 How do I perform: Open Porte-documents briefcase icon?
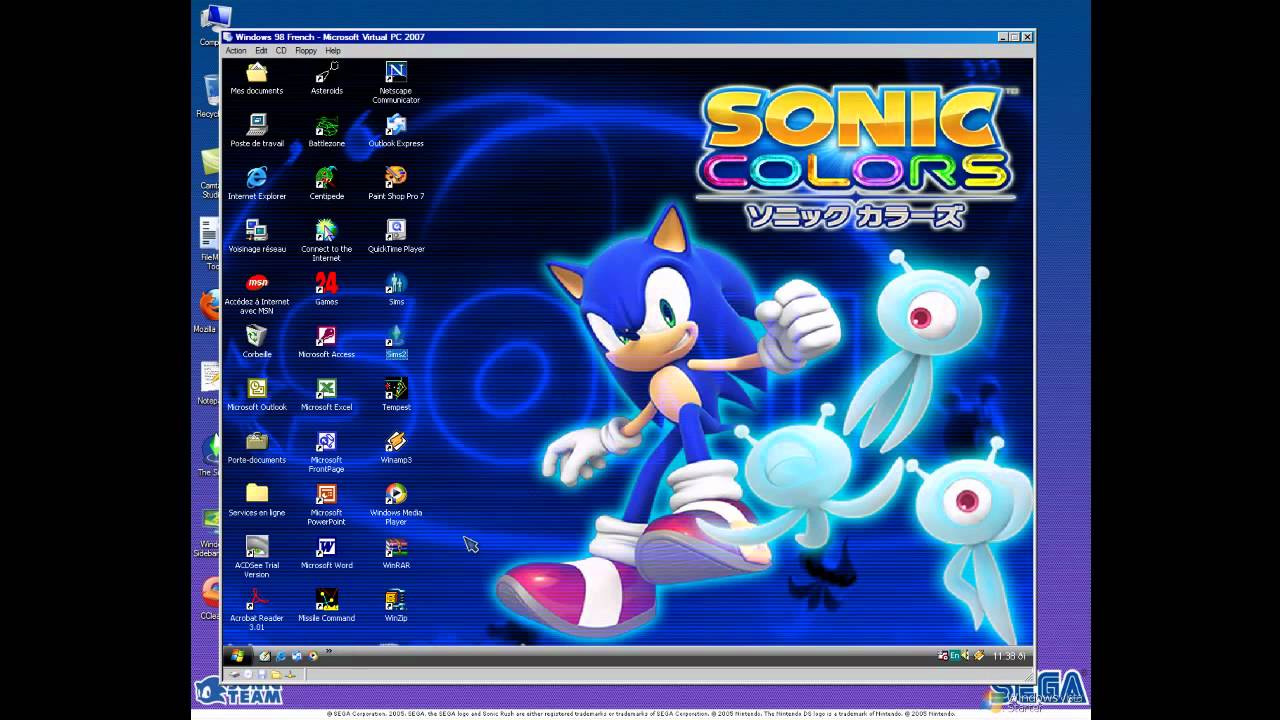[257, 448]
